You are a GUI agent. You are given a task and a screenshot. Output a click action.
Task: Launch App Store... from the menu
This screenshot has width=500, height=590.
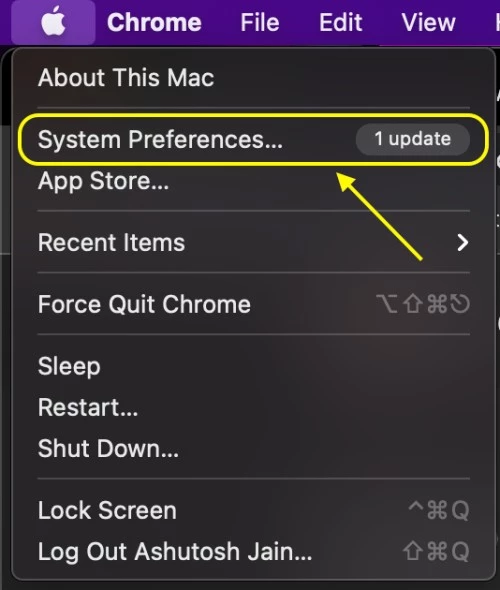coord(254,181)
